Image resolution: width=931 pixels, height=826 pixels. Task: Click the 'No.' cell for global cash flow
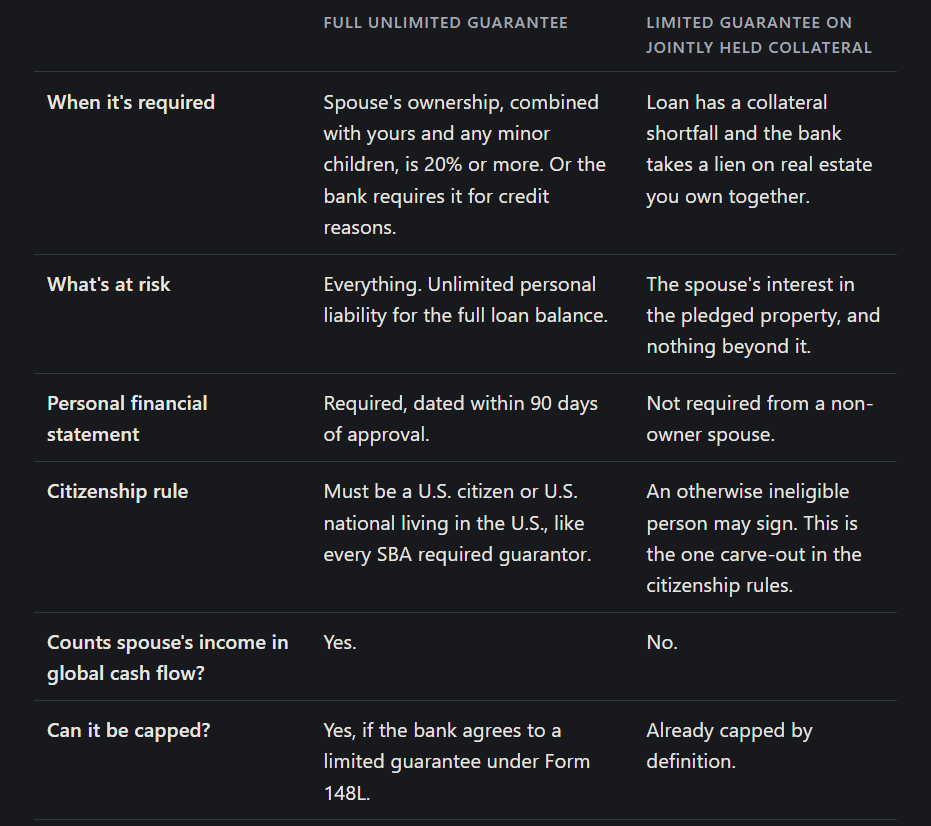pos(662,643)
